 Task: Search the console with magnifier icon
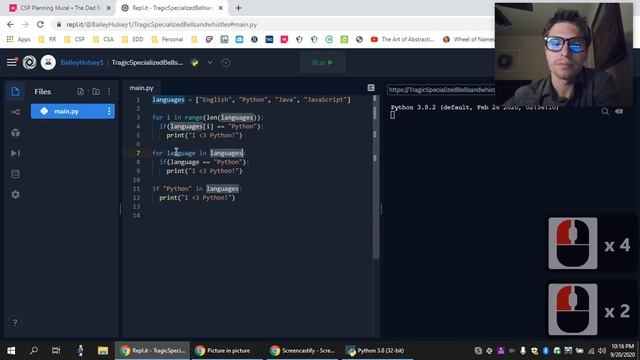click(605, 111)
